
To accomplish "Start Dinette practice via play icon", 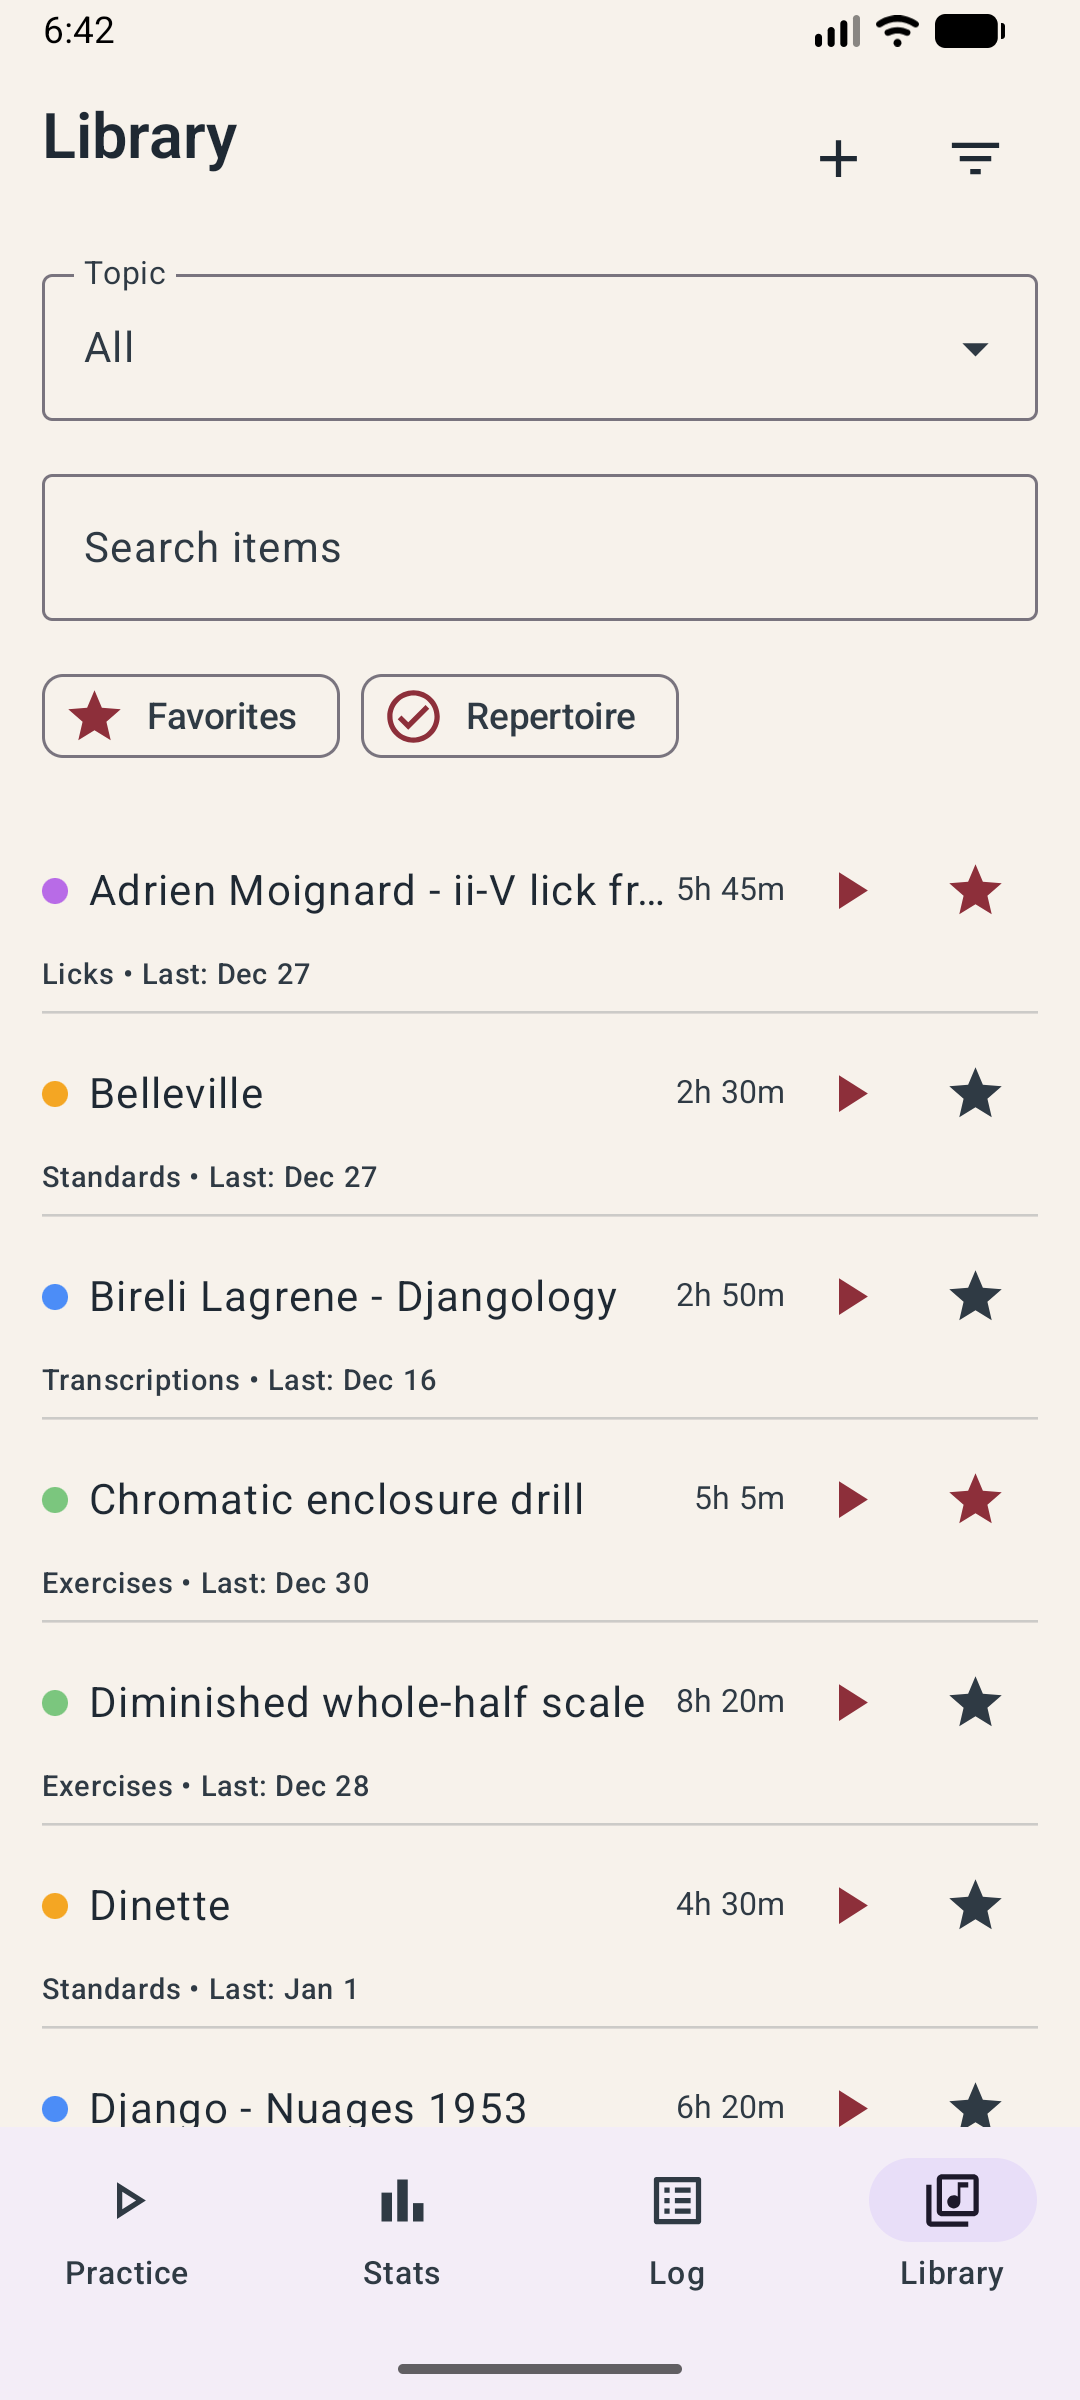I will click(852, 1905).
